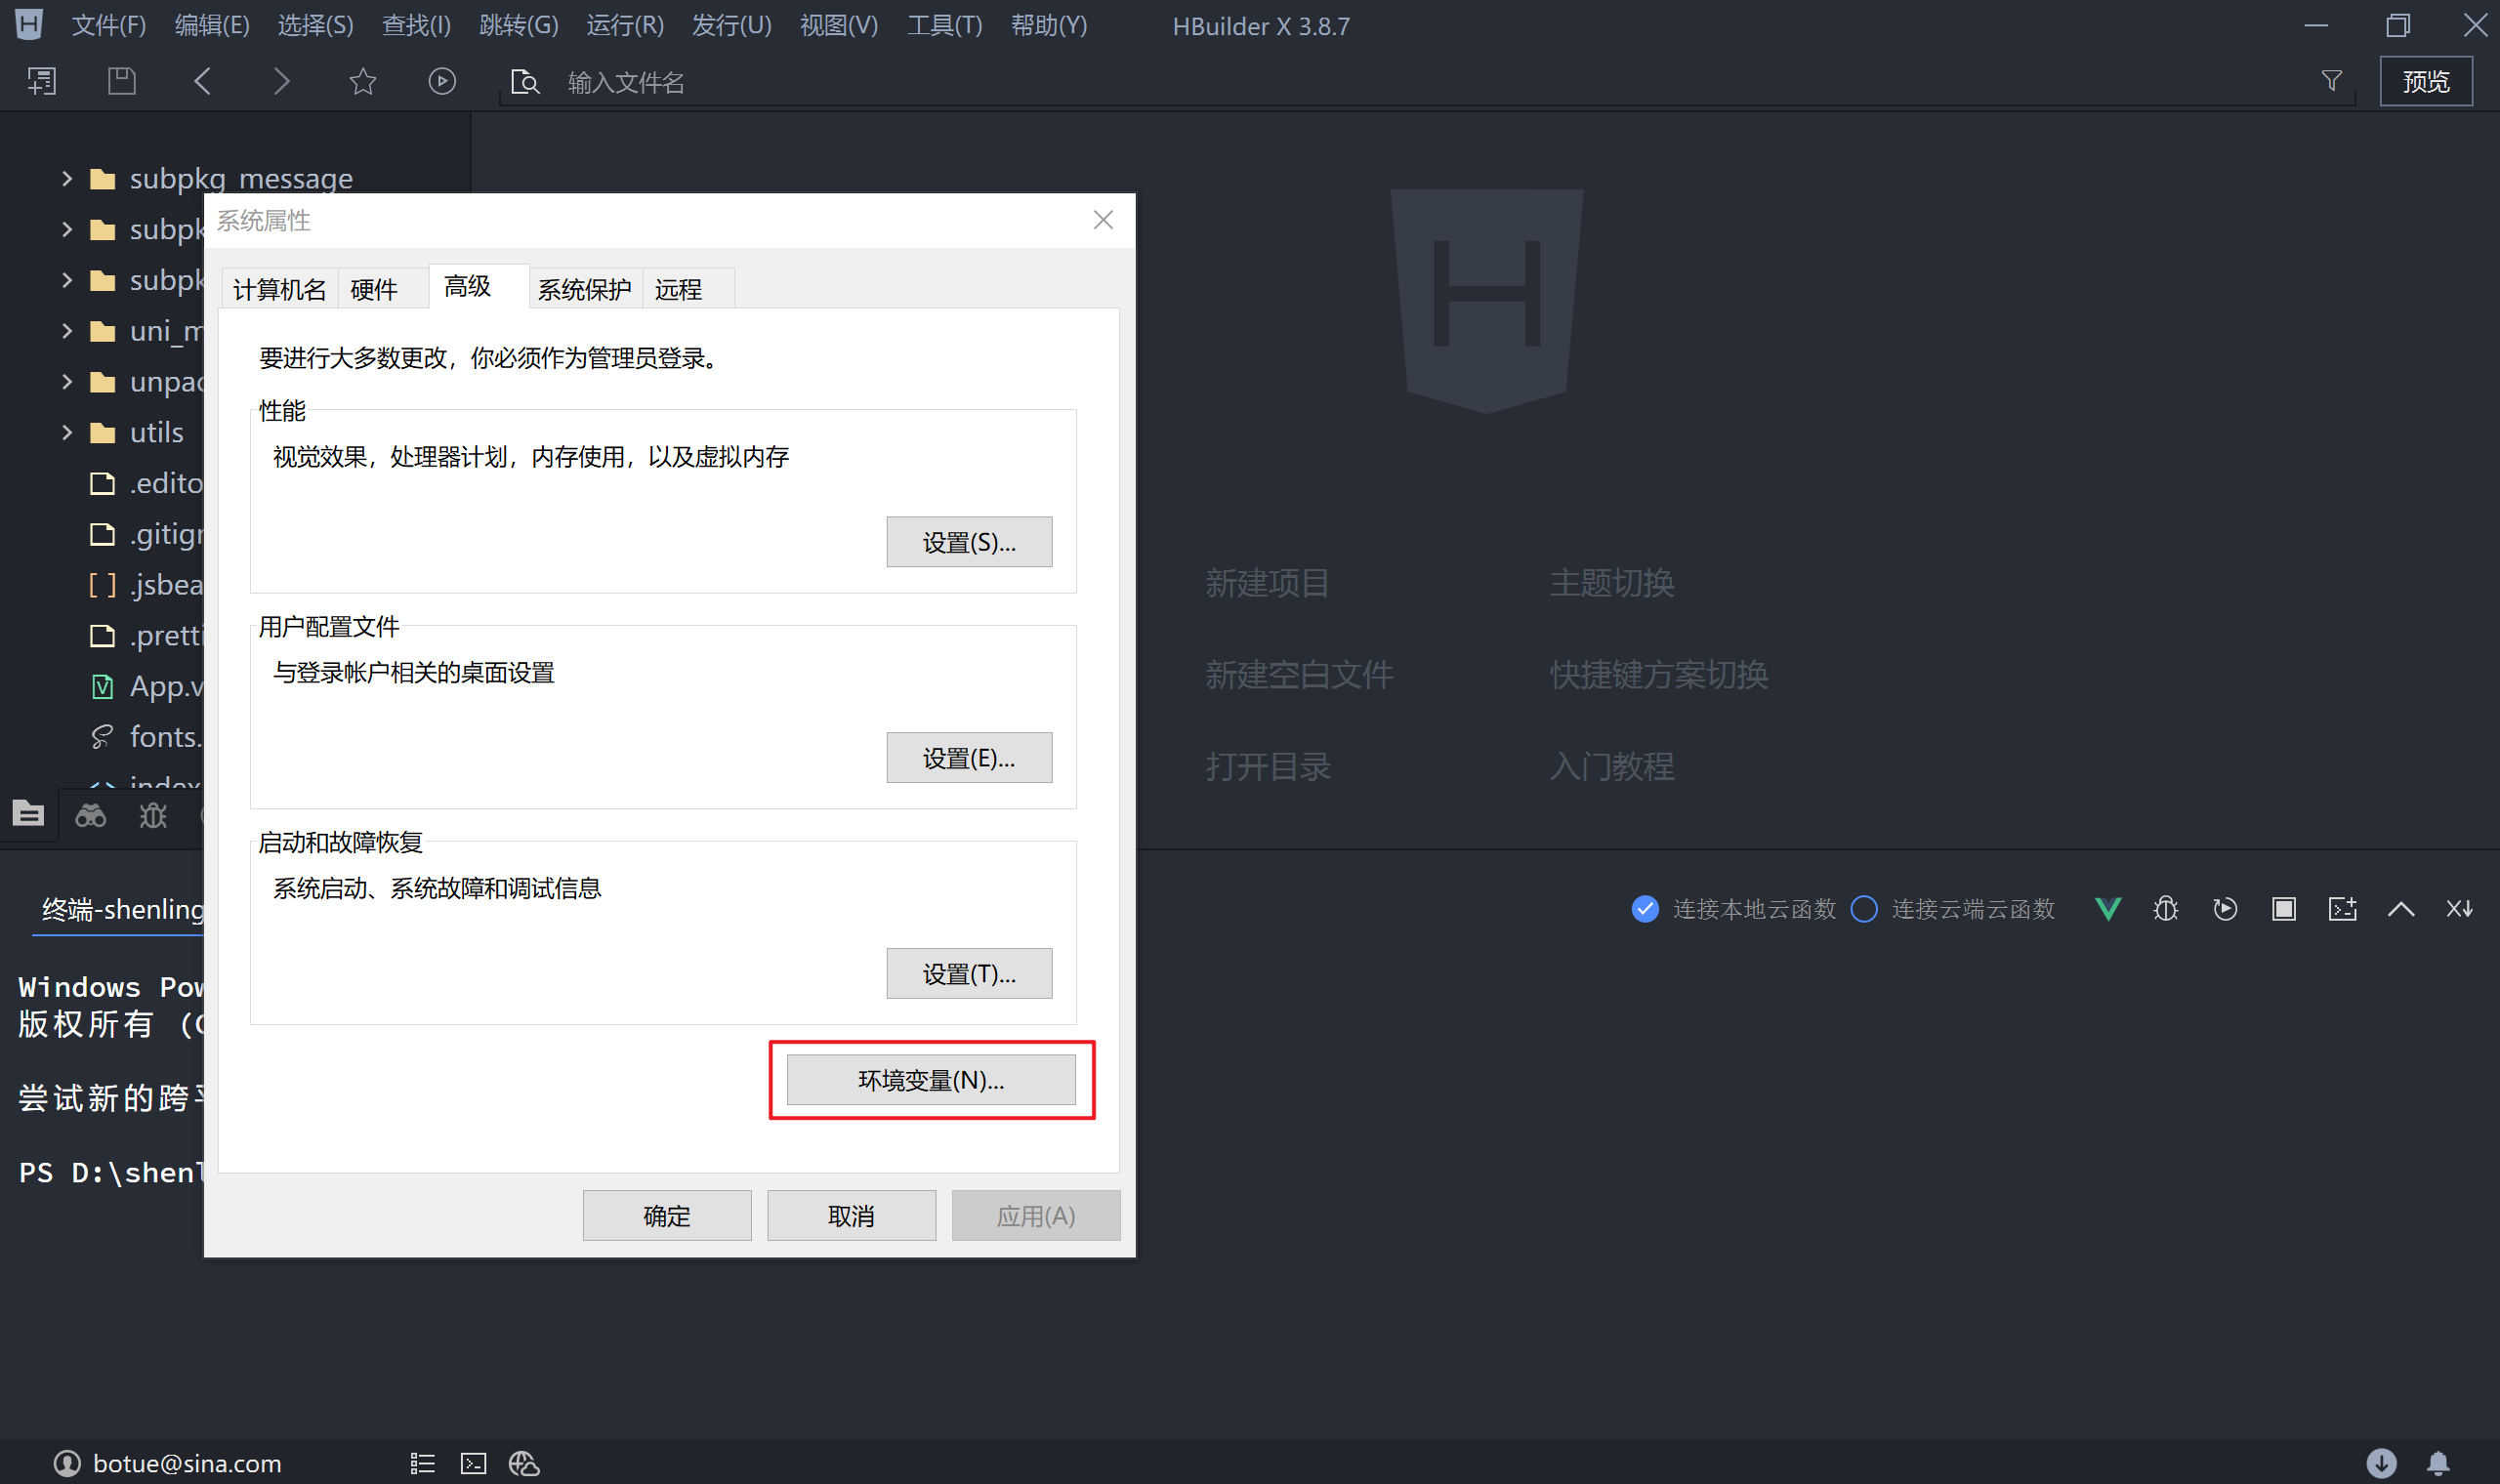Click the 输入文件名 search field
Viewport: 2500px width, 1484px height.
click(900, 82)
